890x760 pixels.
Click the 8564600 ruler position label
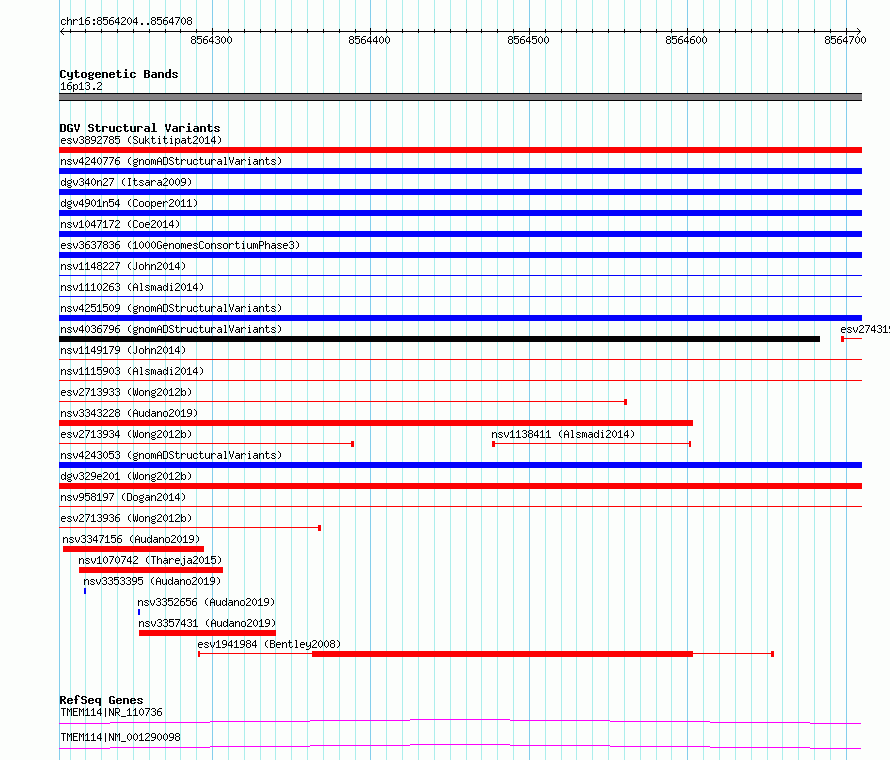pyautogui.click(x=686, y=40)
